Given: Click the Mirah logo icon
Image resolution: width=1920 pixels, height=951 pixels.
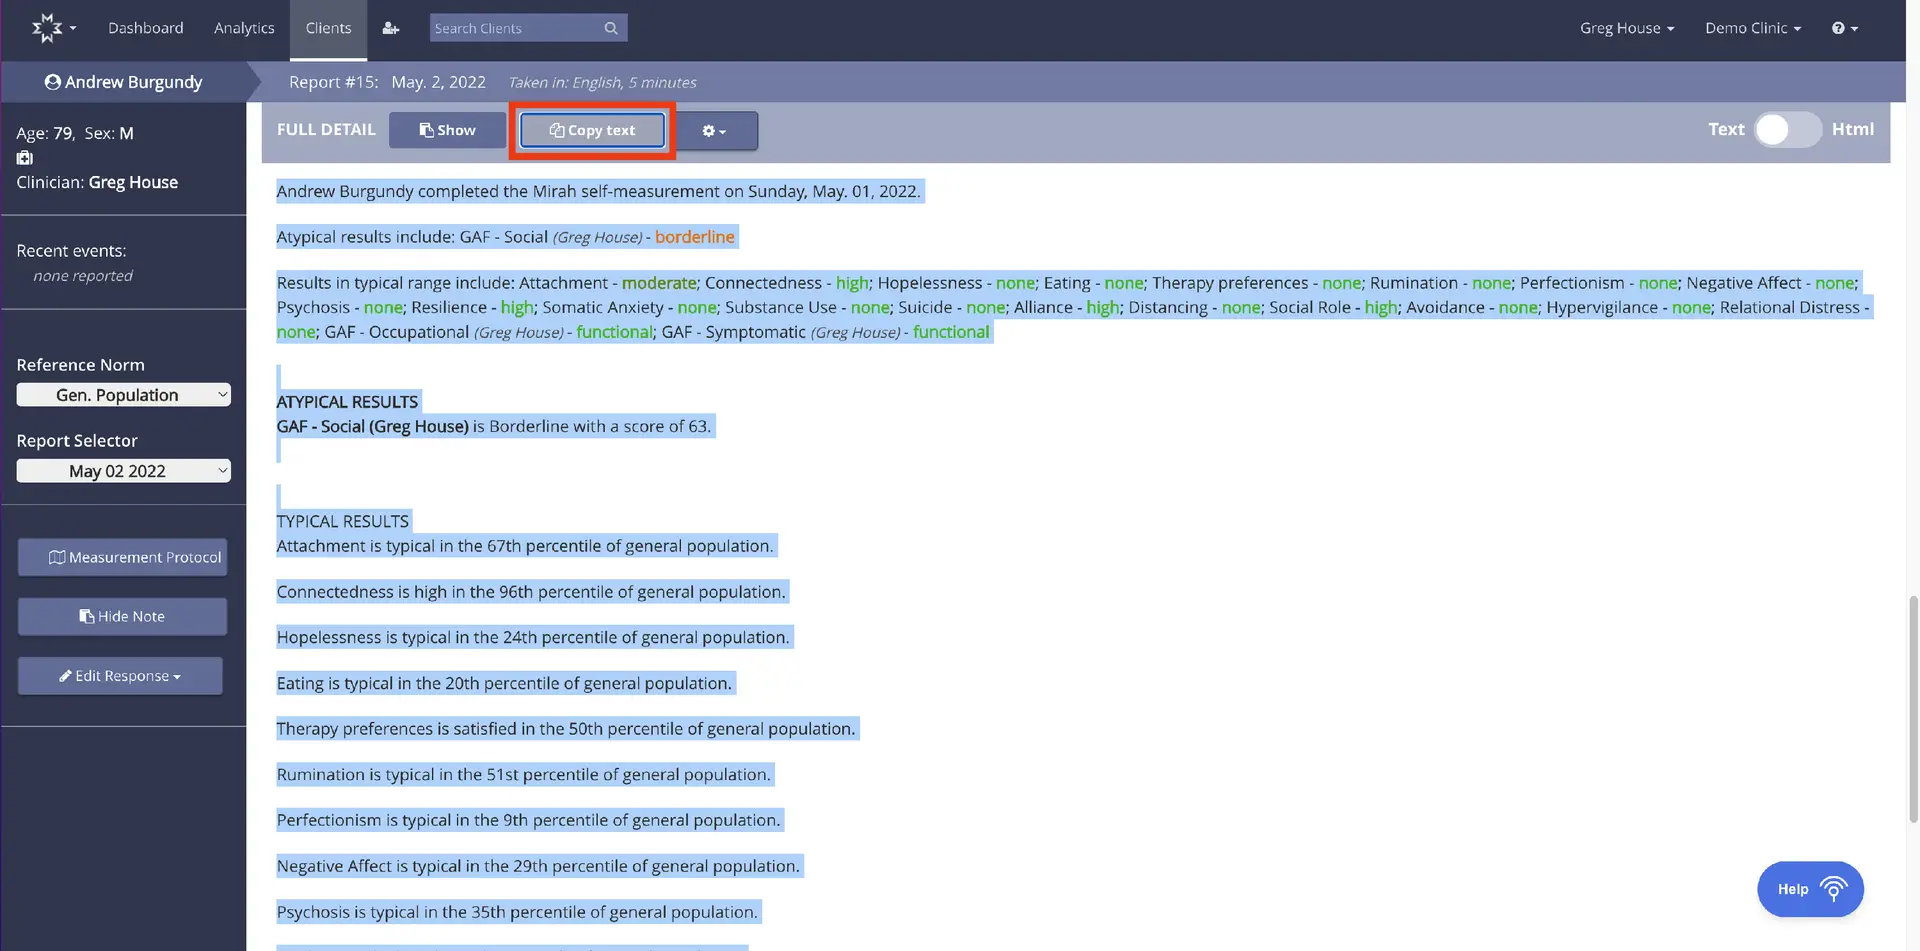Looking at the screenshot, I should click(46, 27).
